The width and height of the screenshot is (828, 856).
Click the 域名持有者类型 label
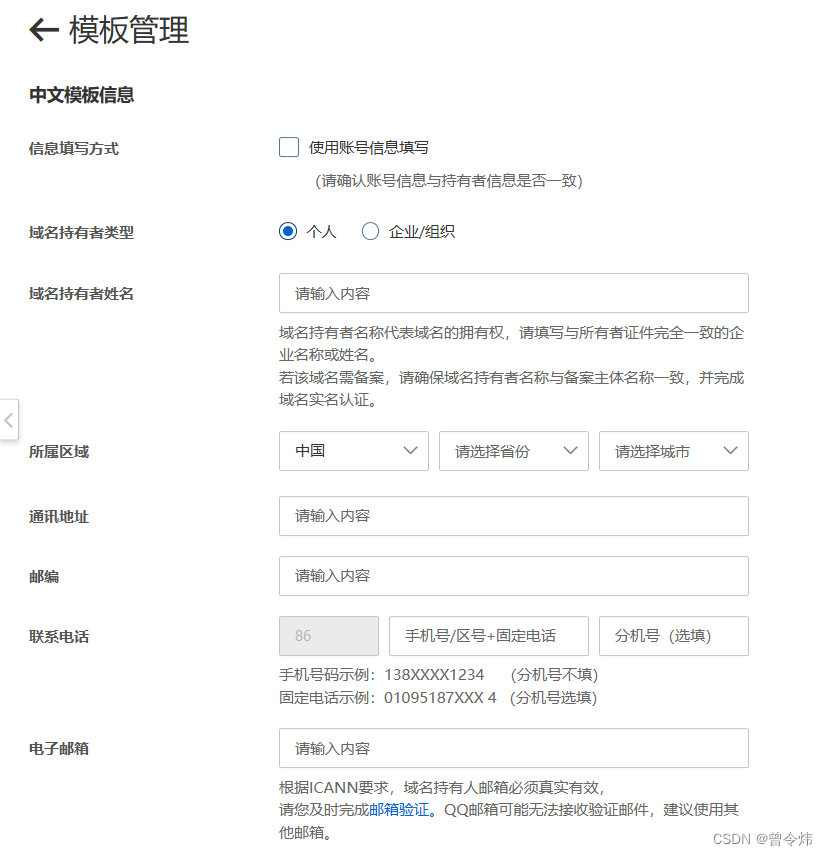[x=81, y=233]
